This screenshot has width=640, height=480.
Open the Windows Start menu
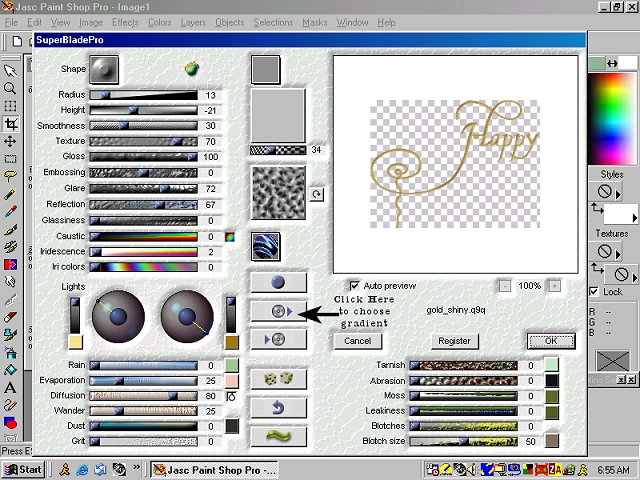tap(22, 469)
